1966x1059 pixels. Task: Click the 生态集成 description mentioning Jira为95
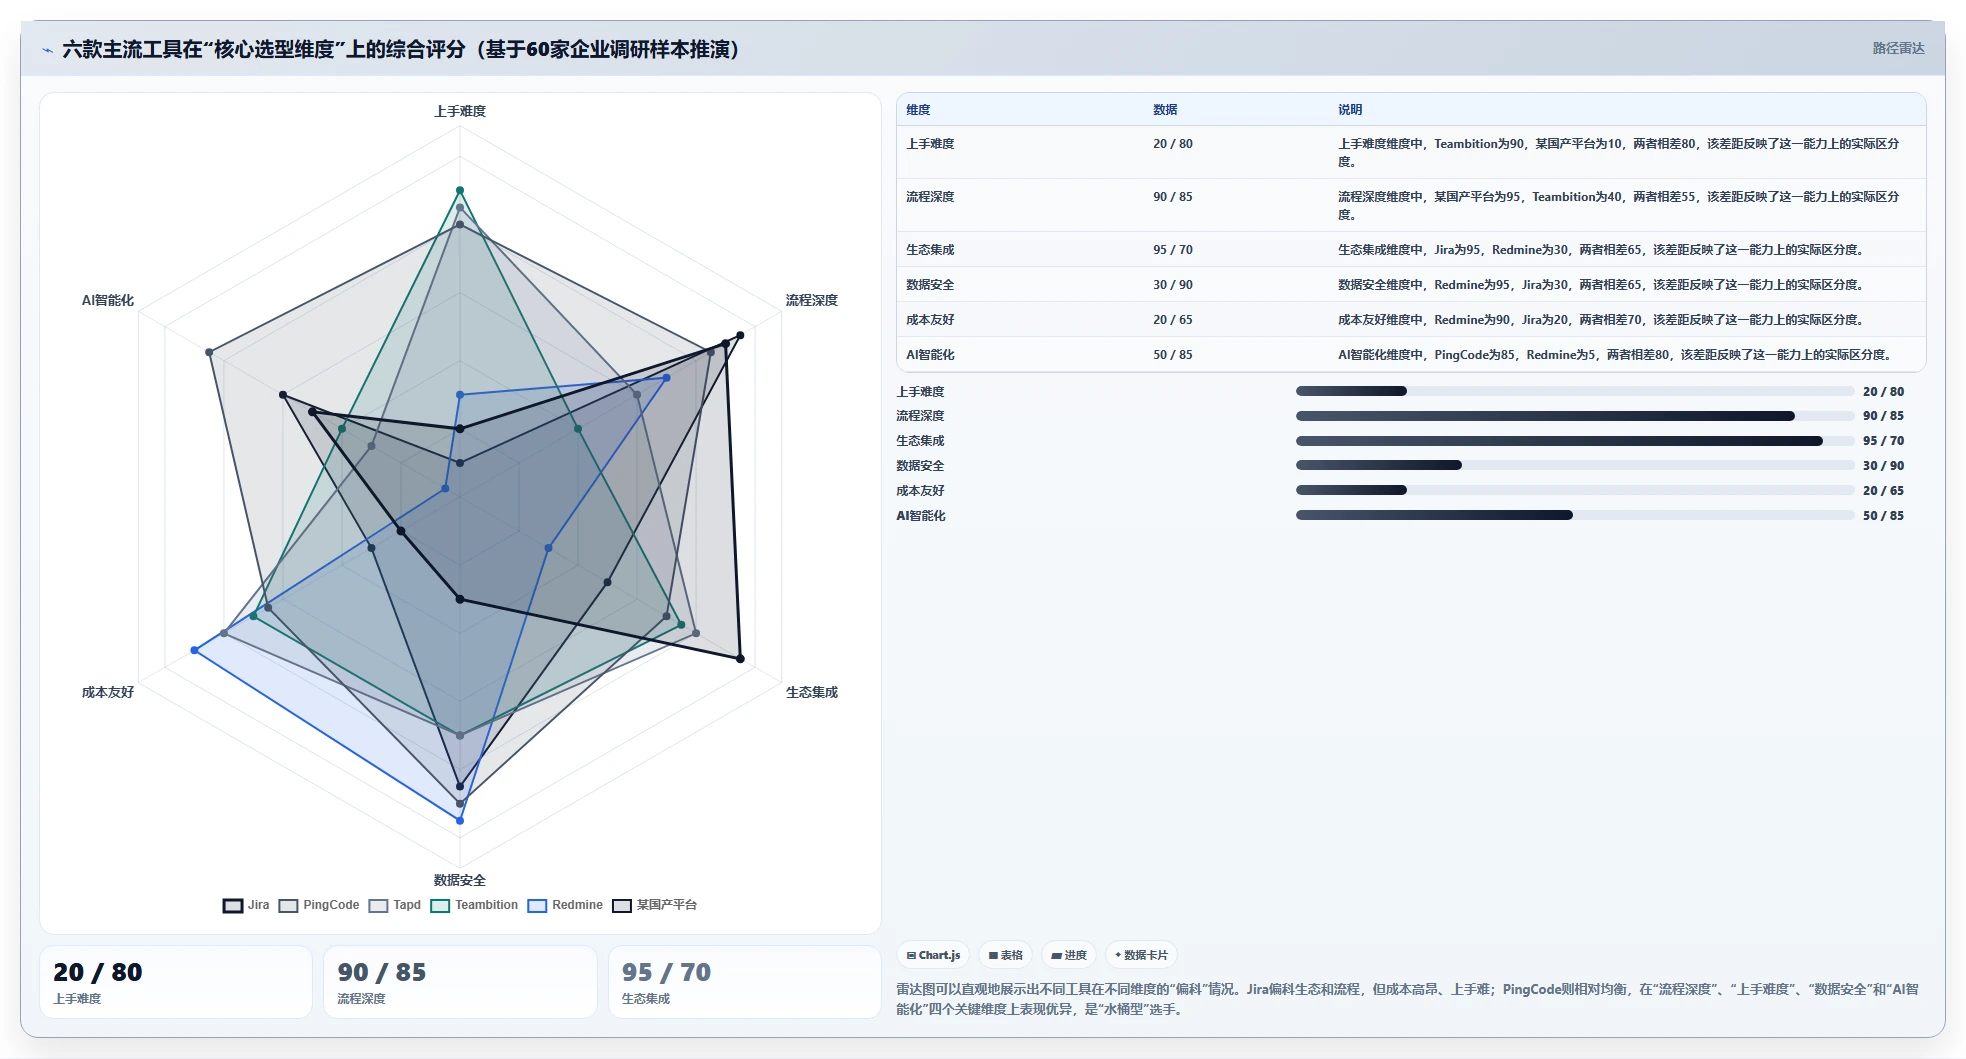pos(1601,250)
